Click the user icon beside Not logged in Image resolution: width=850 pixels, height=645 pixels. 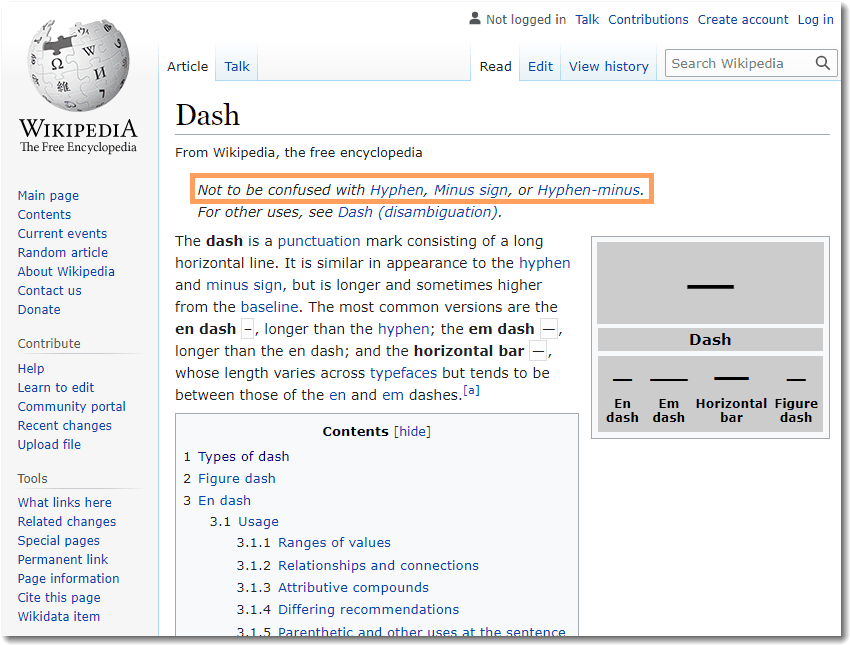pos(475,19)
